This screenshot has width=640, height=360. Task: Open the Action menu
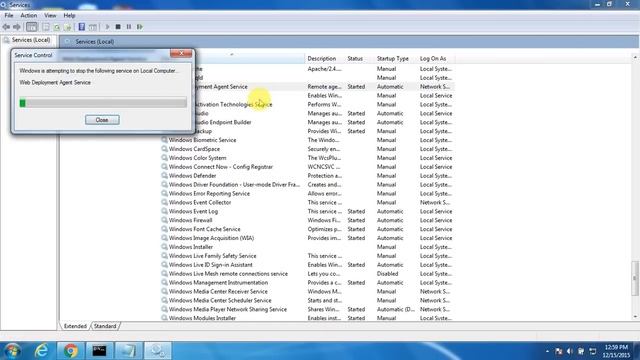click(x=29, y=16)
